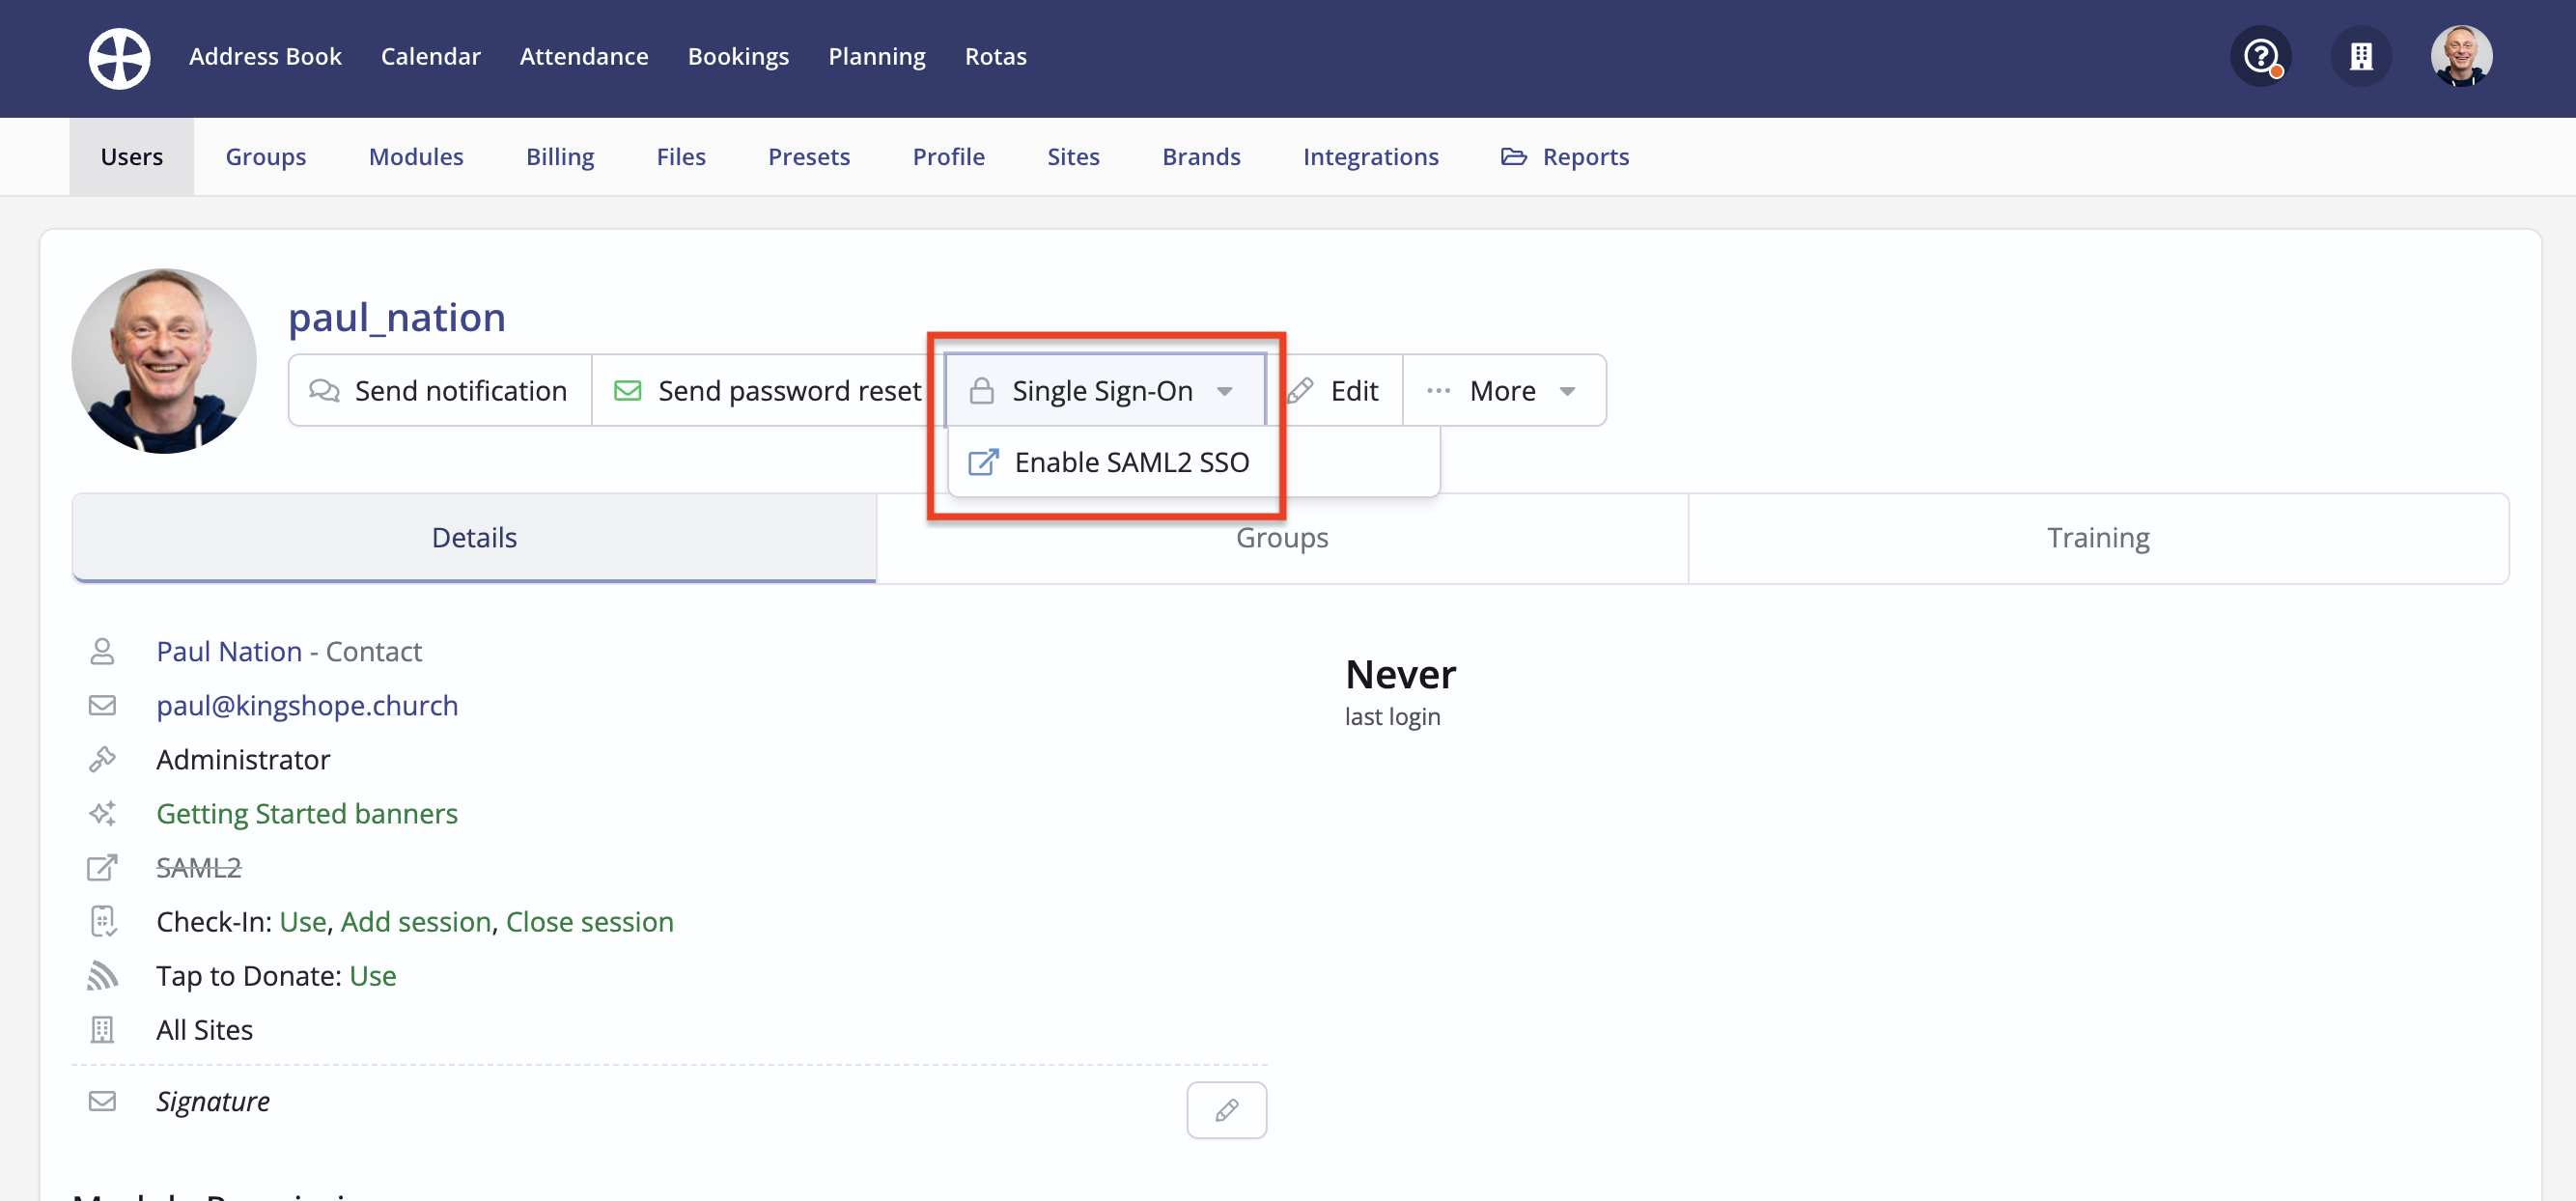Open the help question mark icon
This screenshot has width=2576, height=1201.
[x=2261, y=56]
